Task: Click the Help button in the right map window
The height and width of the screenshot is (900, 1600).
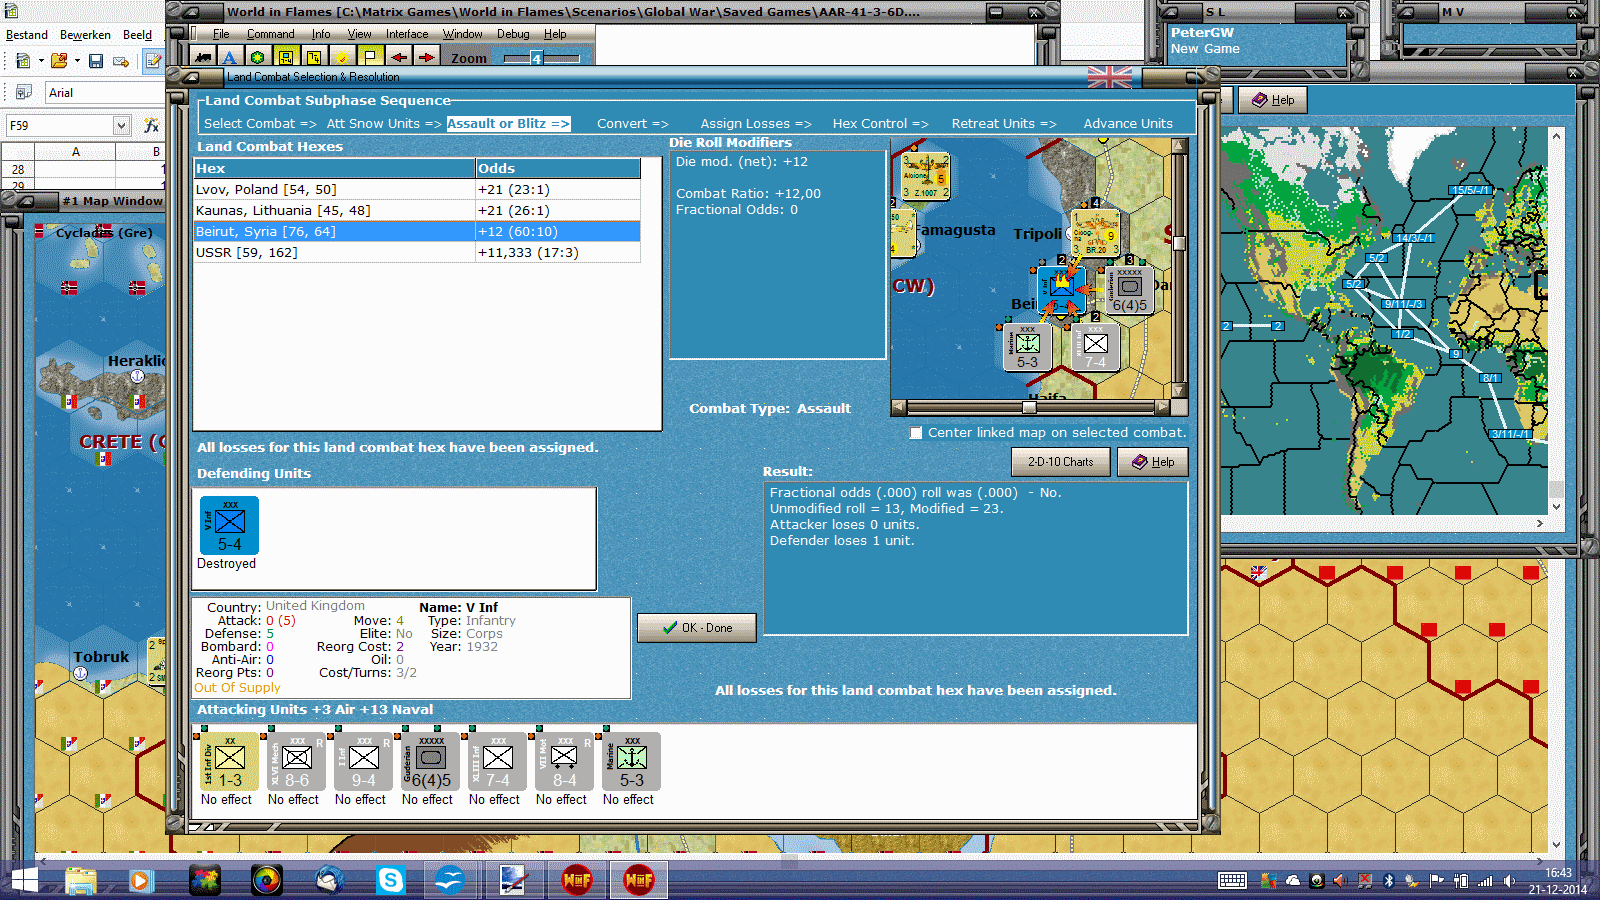Action: 1273,100
